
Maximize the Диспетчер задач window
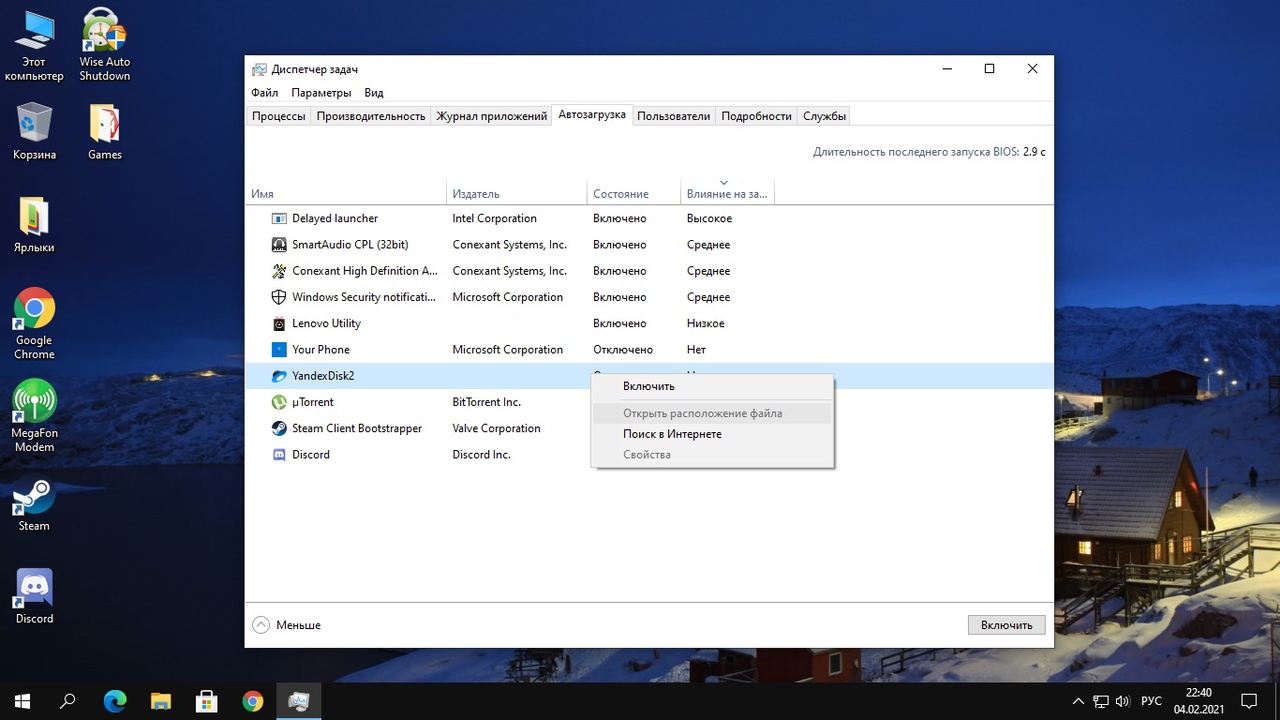coord(989,69)
